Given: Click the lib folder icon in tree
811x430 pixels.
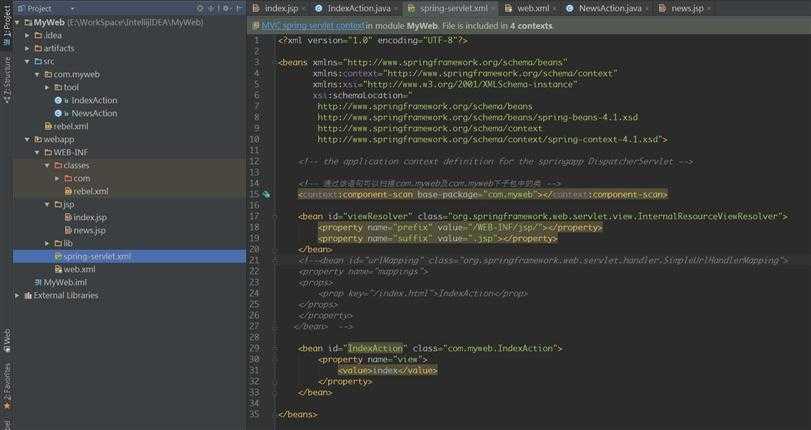Looking at the screenshot, I should click(x=58, y=243).
